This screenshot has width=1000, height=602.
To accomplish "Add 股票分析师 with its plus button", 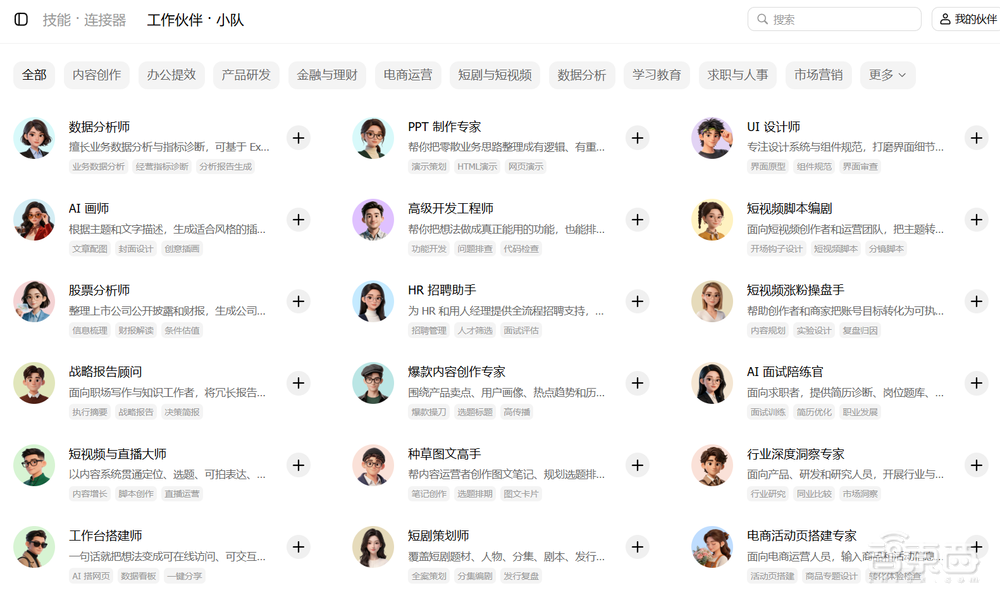I will coord(298,301).
